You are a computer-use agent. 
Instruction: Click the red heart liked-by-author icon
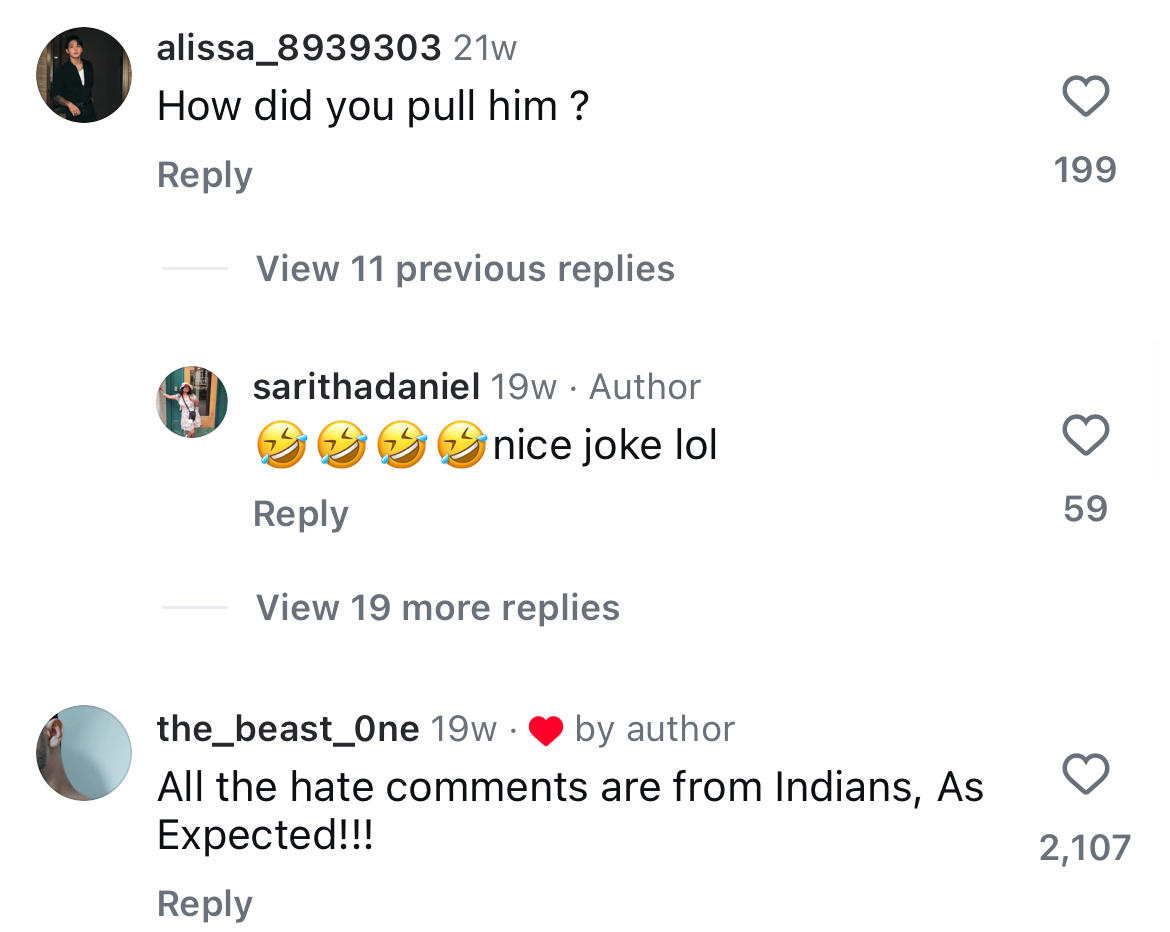click(x=546, y=731)
